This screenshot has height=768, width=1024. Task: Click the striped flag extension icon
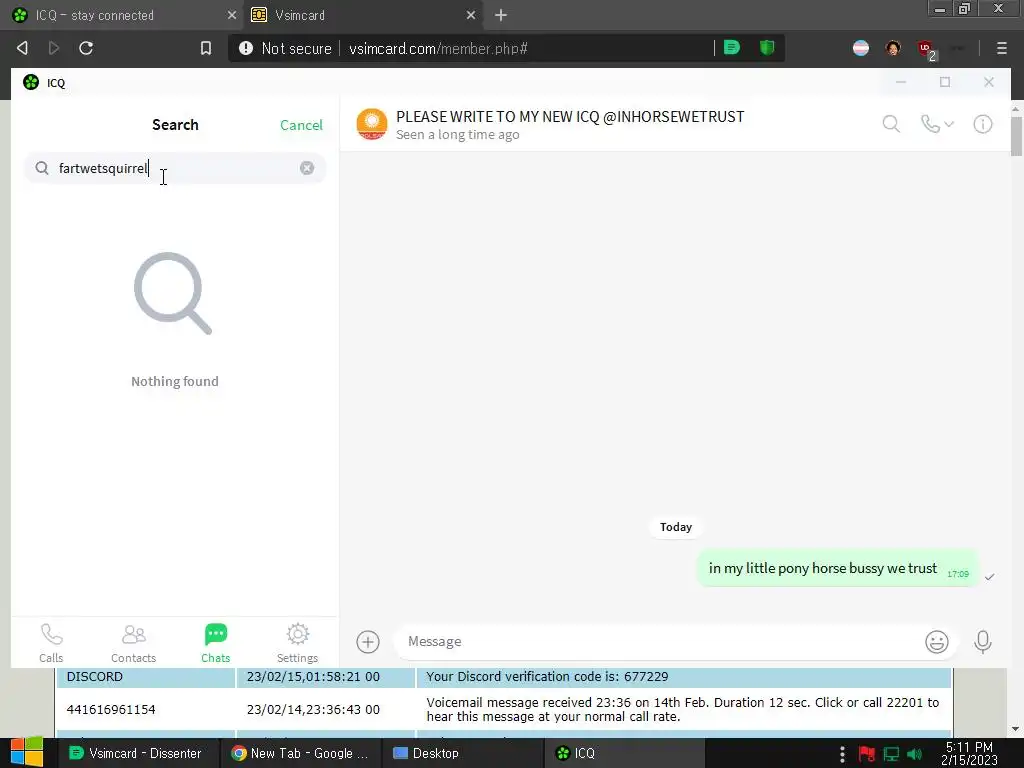point(861,48)
